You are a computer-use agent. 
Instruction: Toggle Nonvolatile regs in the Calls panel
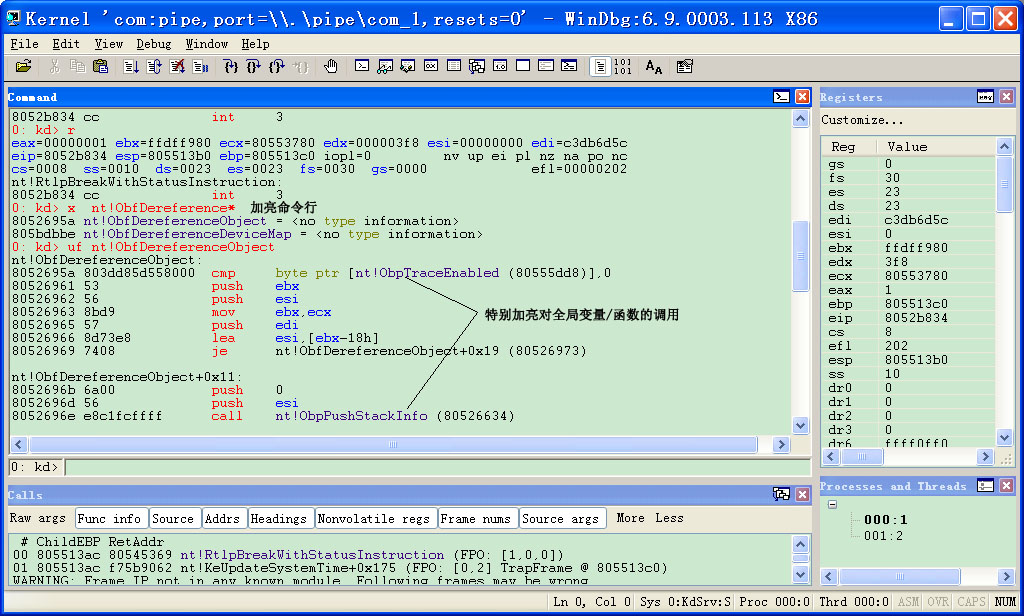point(376,519)
